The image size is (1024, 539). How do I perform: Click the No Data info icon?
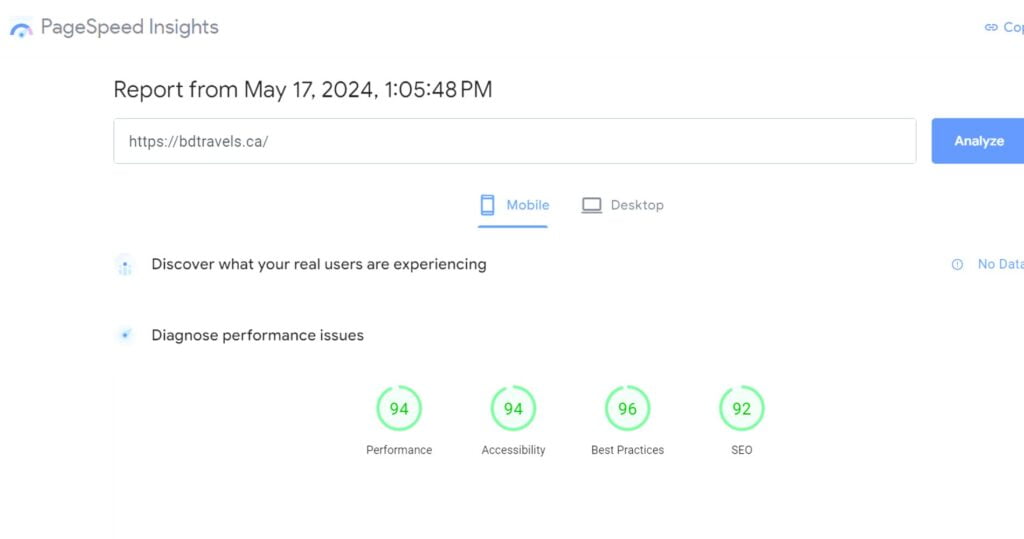click(x=957, y=265)
